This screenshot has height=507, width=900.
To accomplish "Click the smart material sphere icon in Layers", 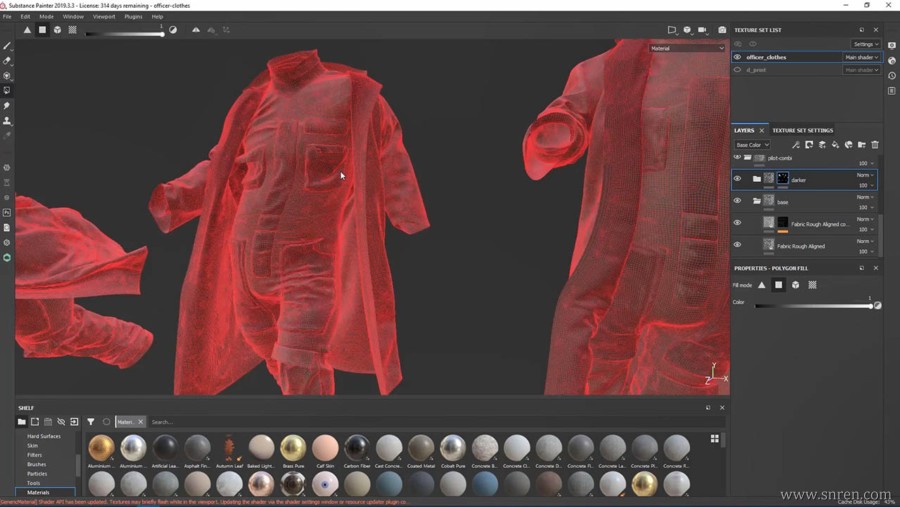I will point(848,145).
